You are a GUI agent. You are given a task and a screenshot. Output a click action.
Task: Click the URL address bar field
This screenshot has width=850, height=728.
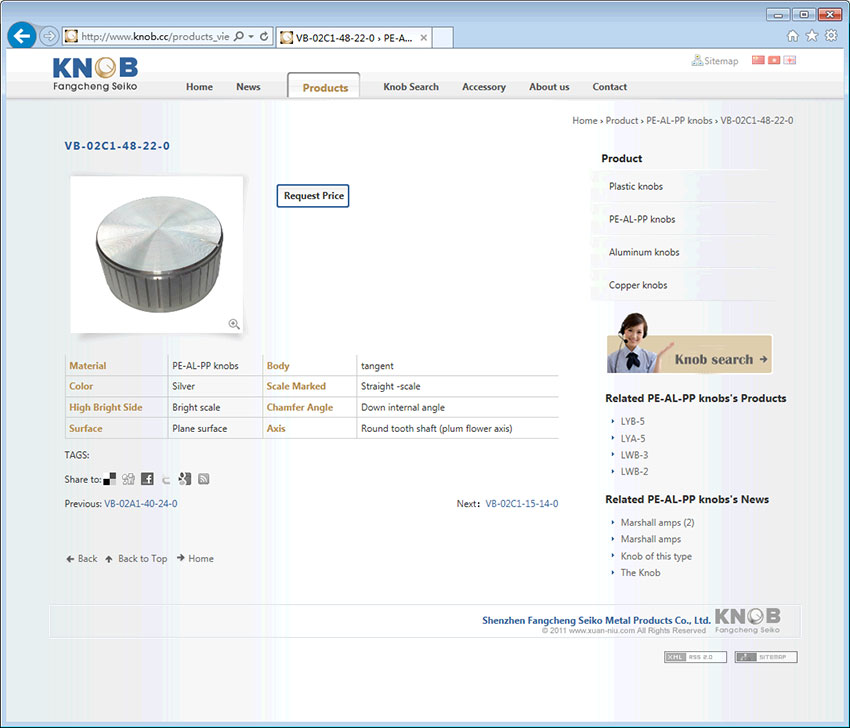(154, 37)
